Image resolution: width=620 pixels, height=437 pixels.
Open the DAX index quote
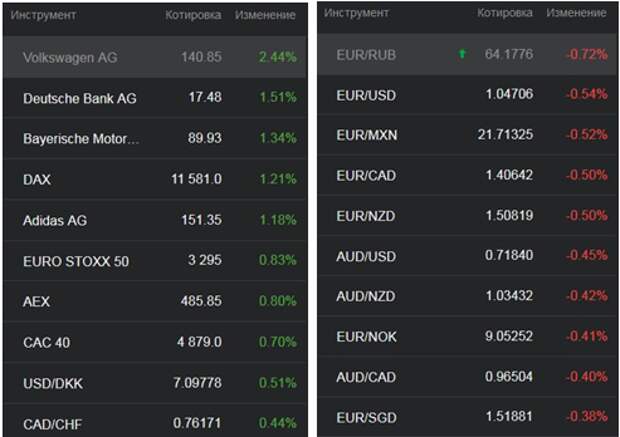155,179
